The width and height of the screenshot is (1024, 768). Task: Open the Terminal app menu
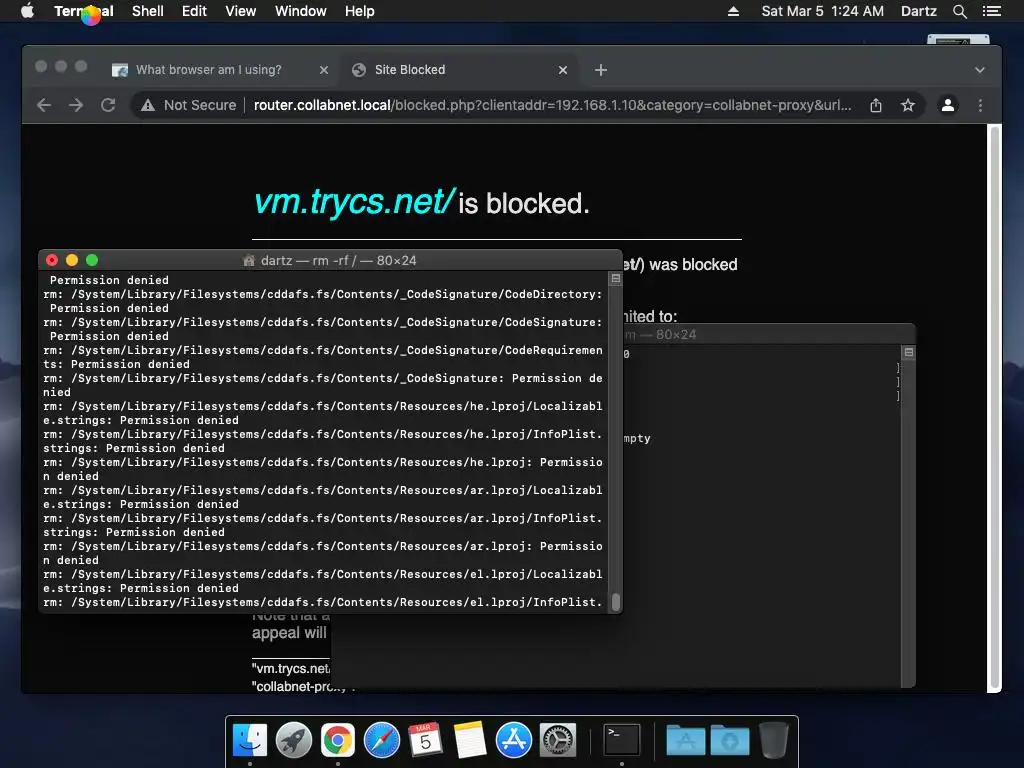tap(84, 11)
